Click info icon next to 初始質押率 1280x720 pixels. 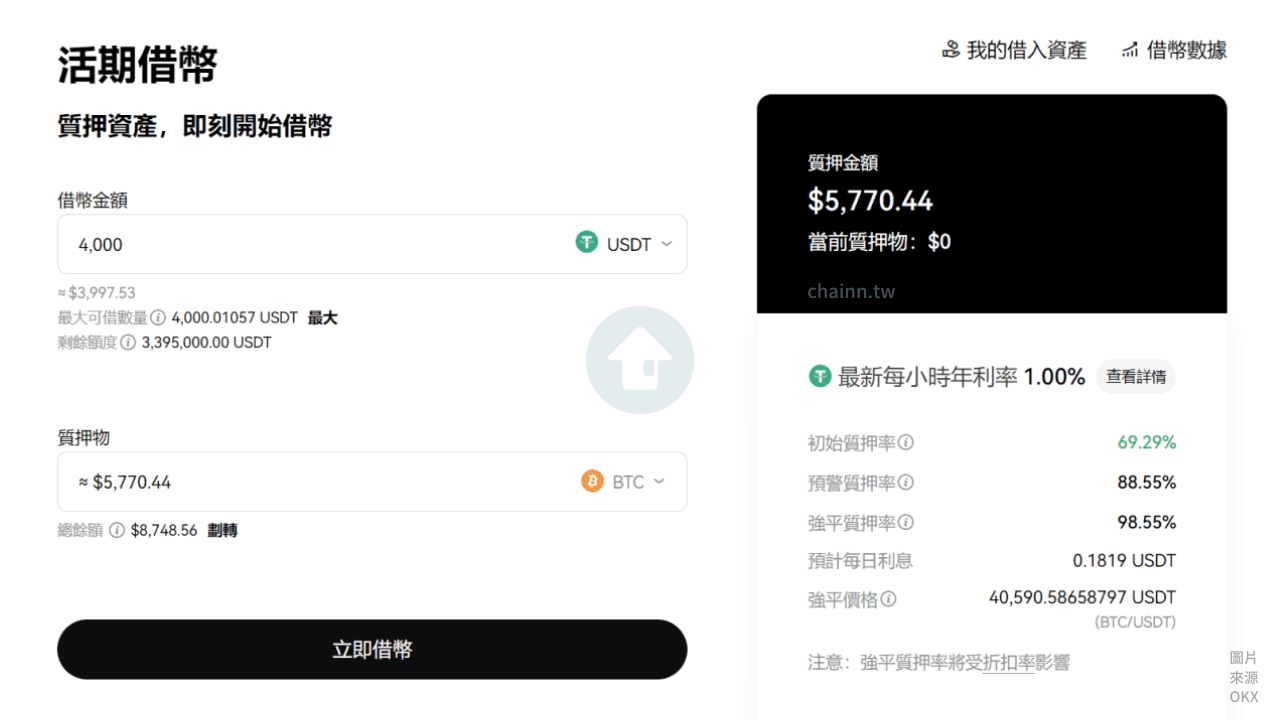[906, 442]
